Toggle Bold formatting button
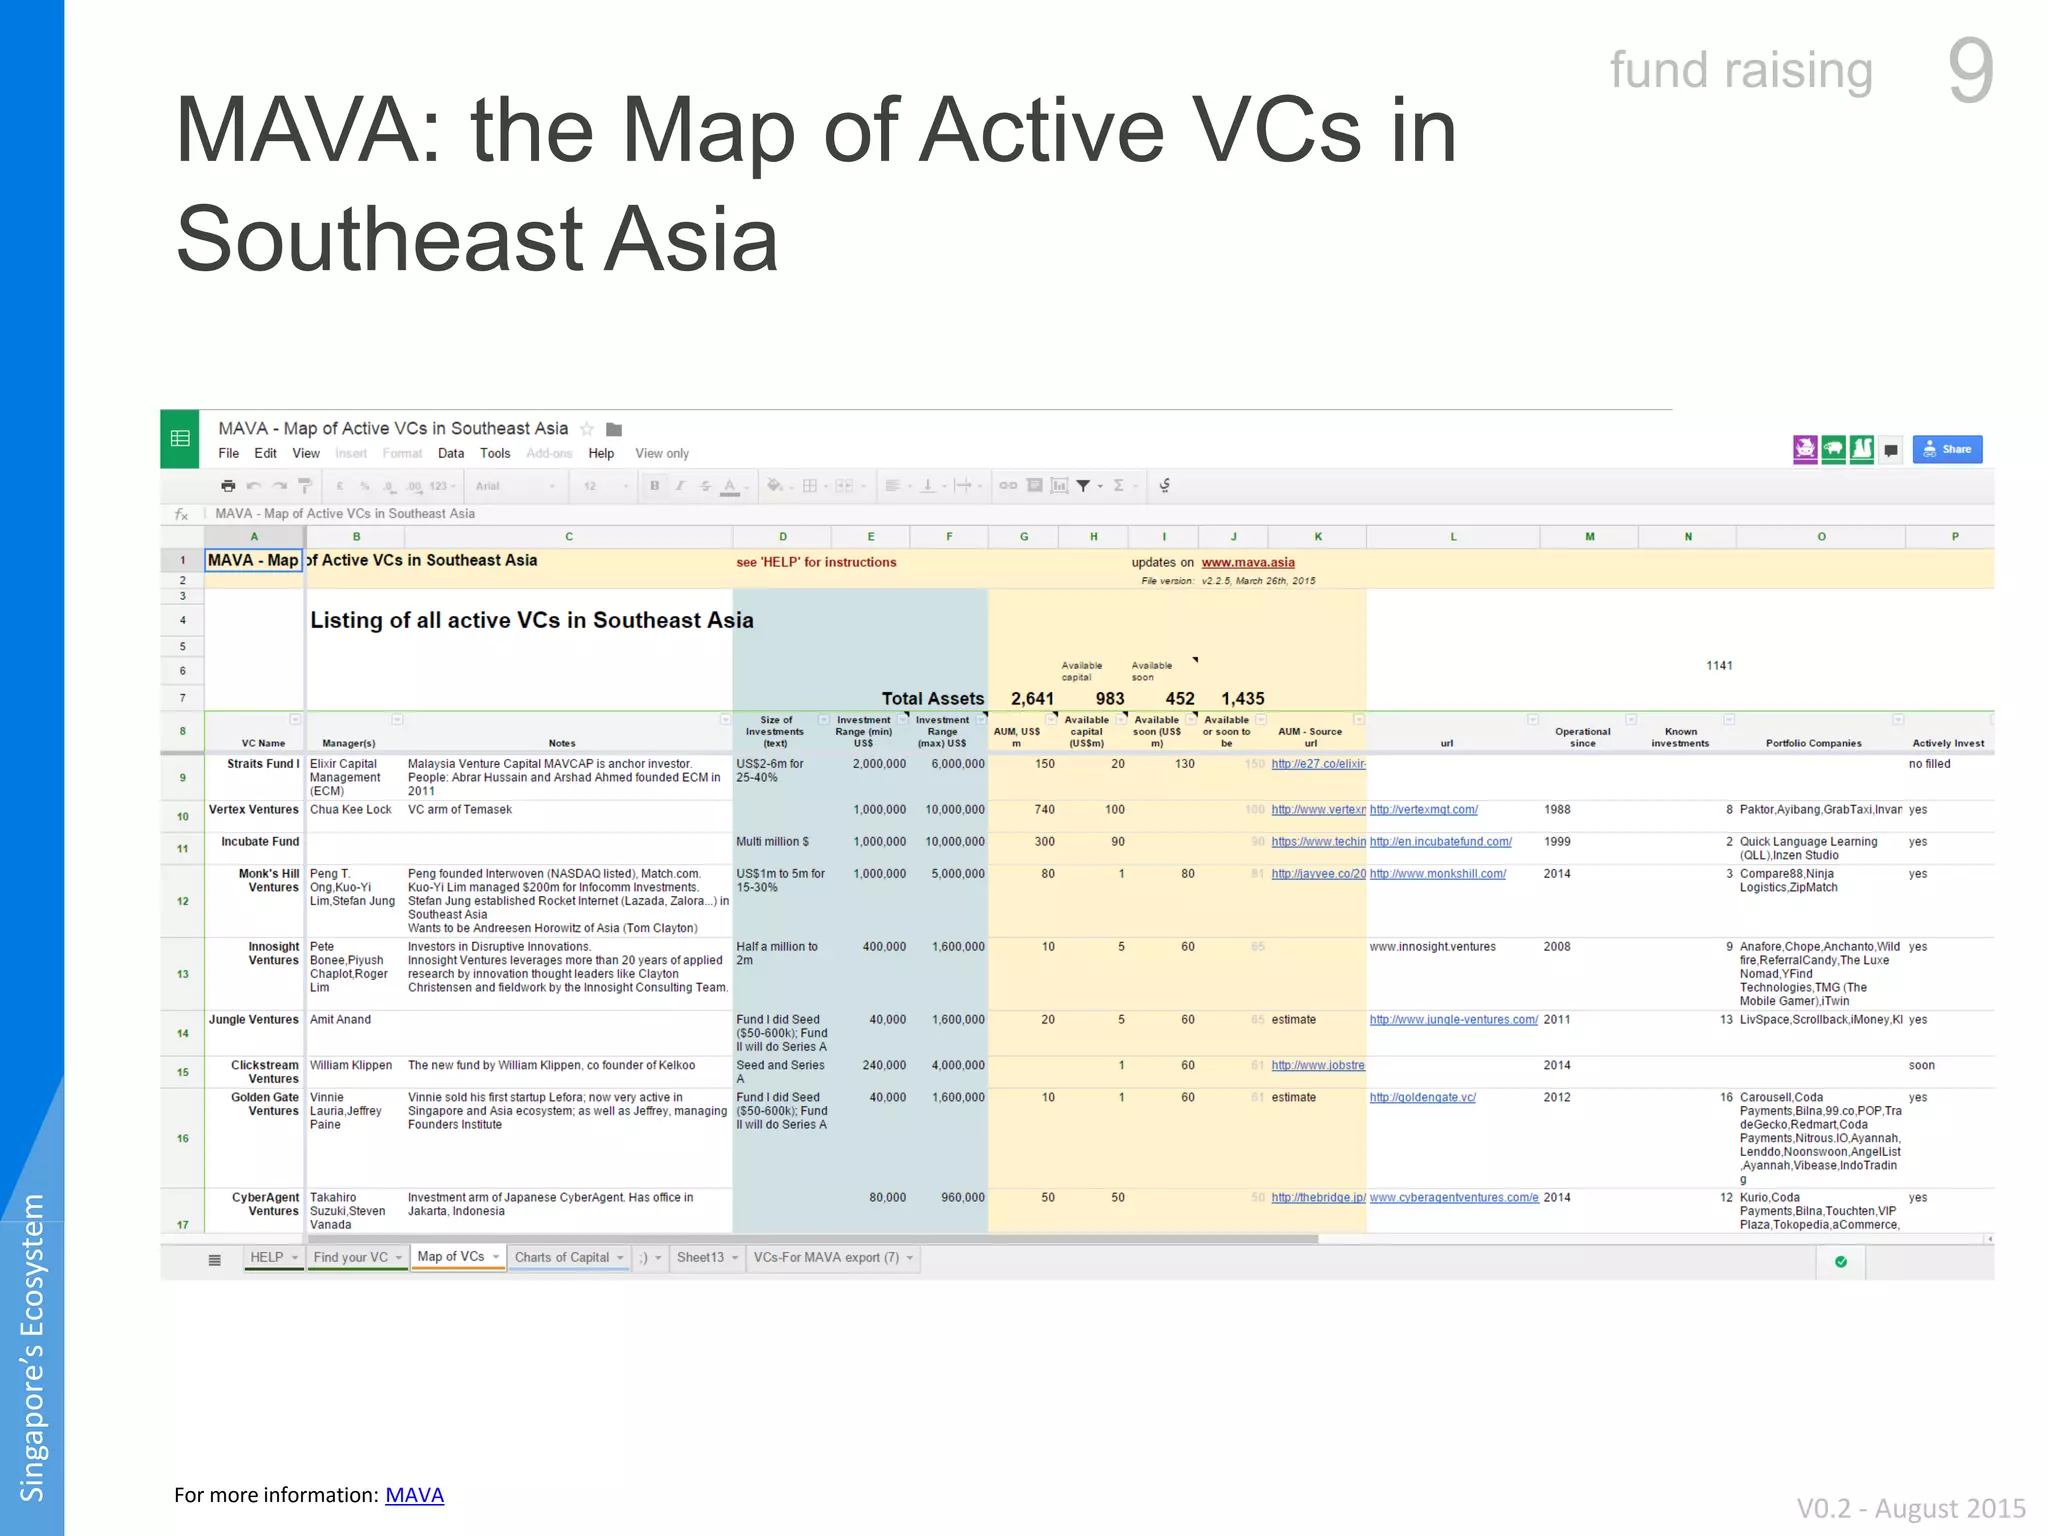 click(655, 486)
